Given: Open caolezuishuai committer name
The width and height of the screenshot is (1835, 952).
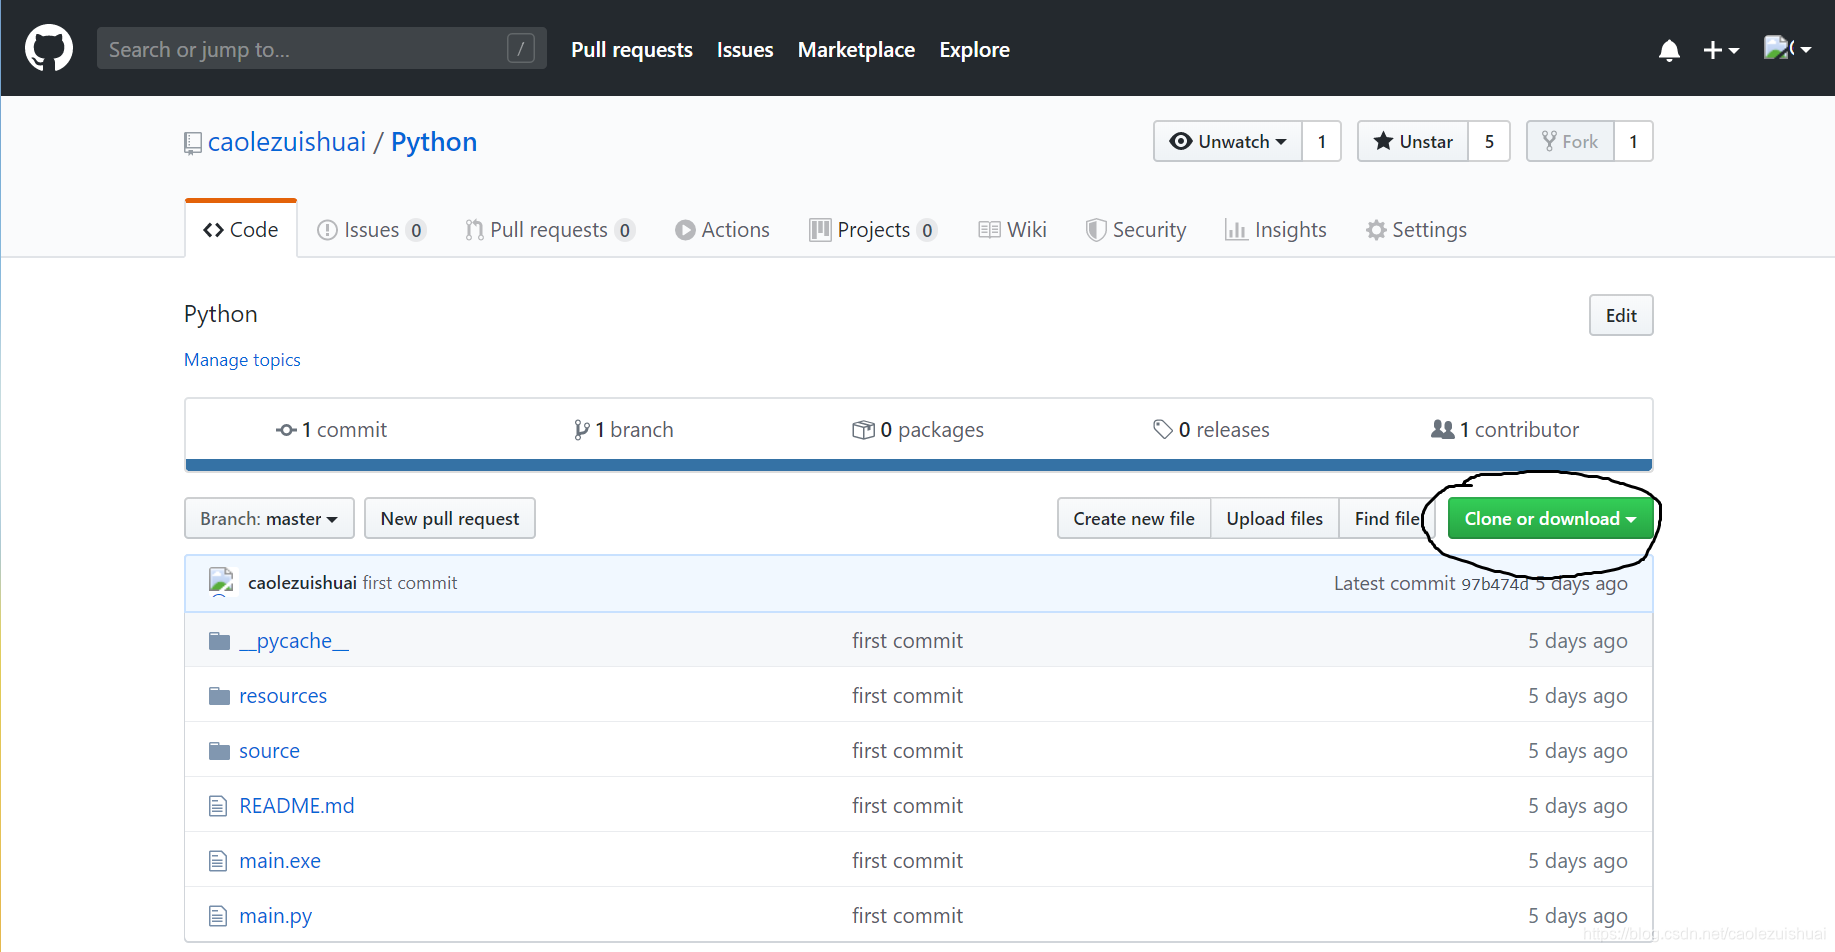Looking at the screenshot, I should click(302, 583).
